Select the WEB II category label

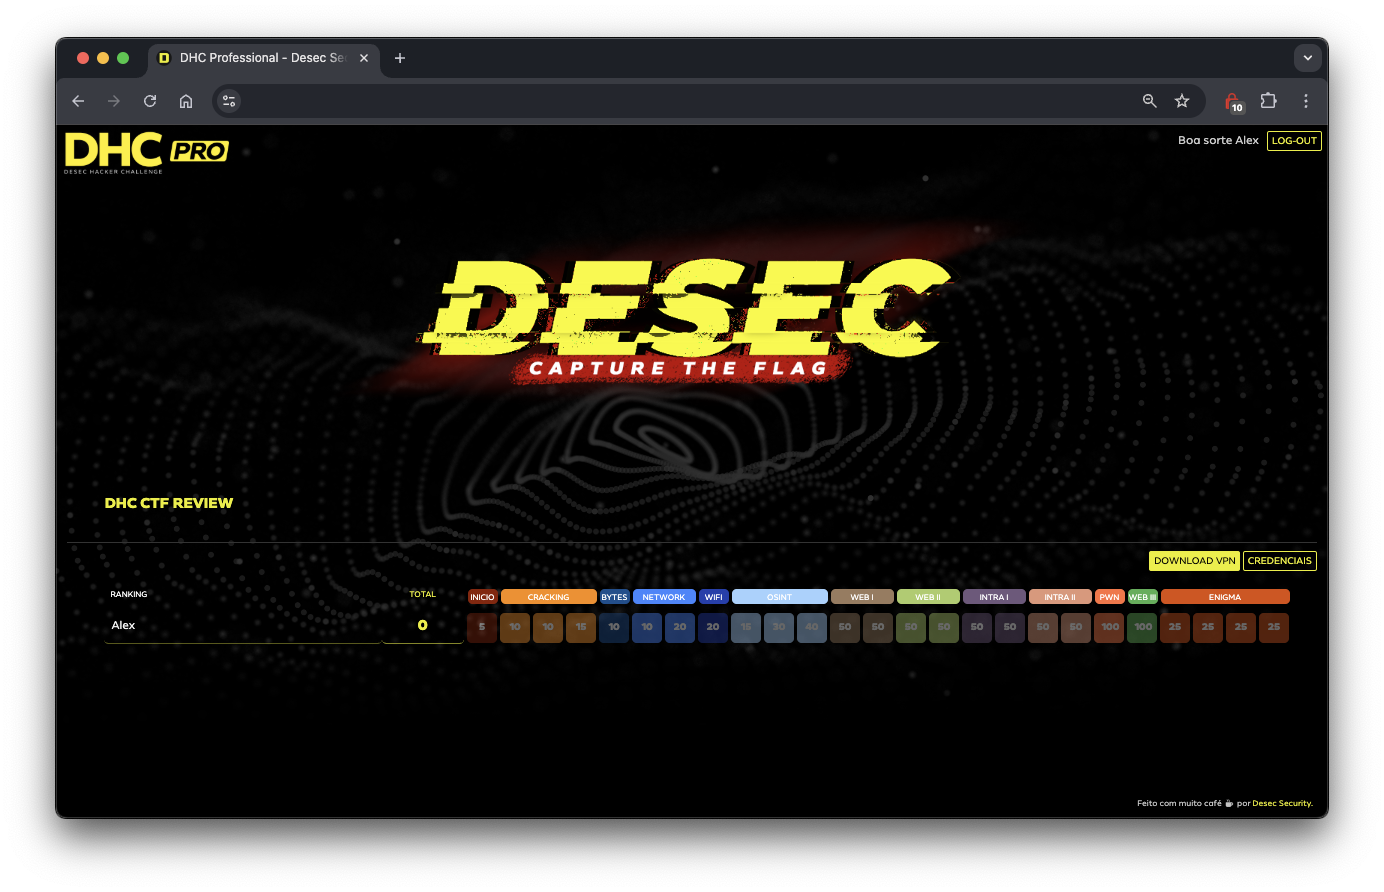coord(928,597)
